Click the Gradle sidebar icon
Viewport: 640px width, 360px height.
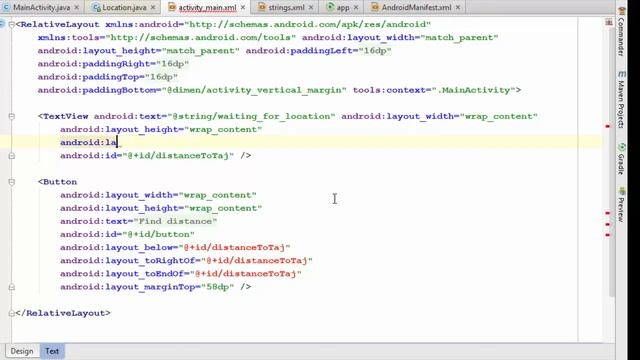[622, 147]
